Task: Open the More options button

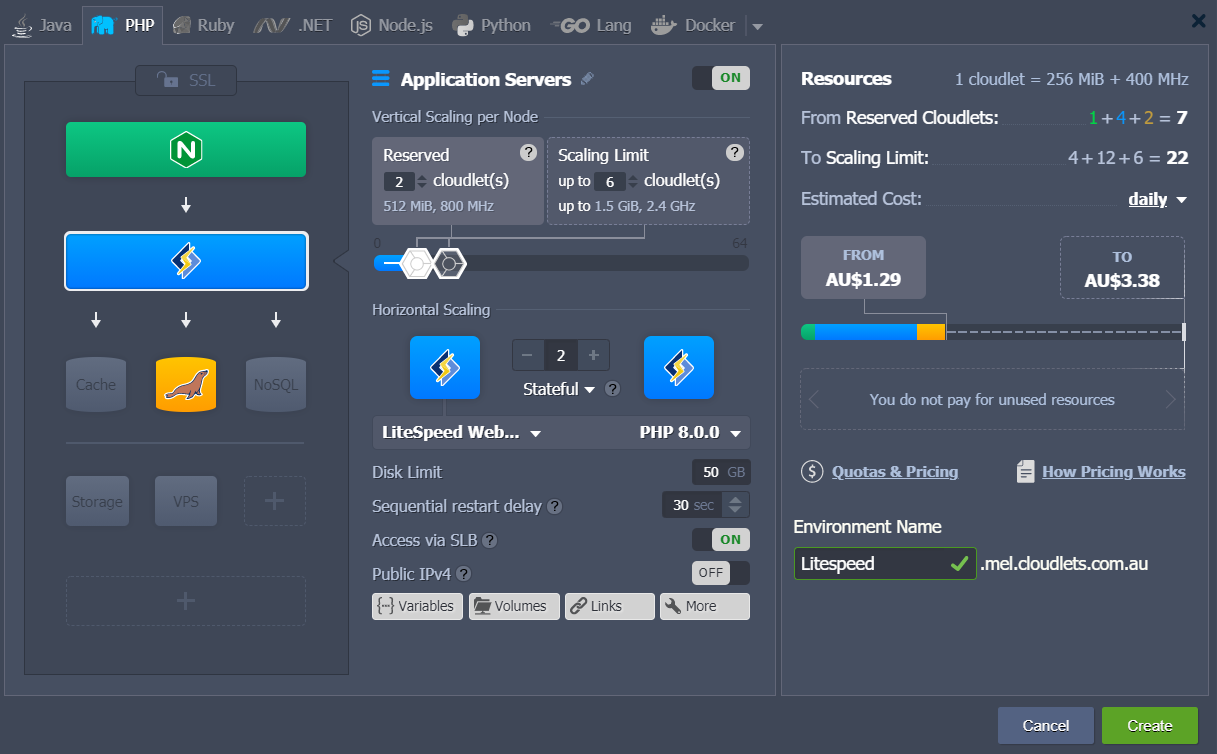Action: [705, 606]
